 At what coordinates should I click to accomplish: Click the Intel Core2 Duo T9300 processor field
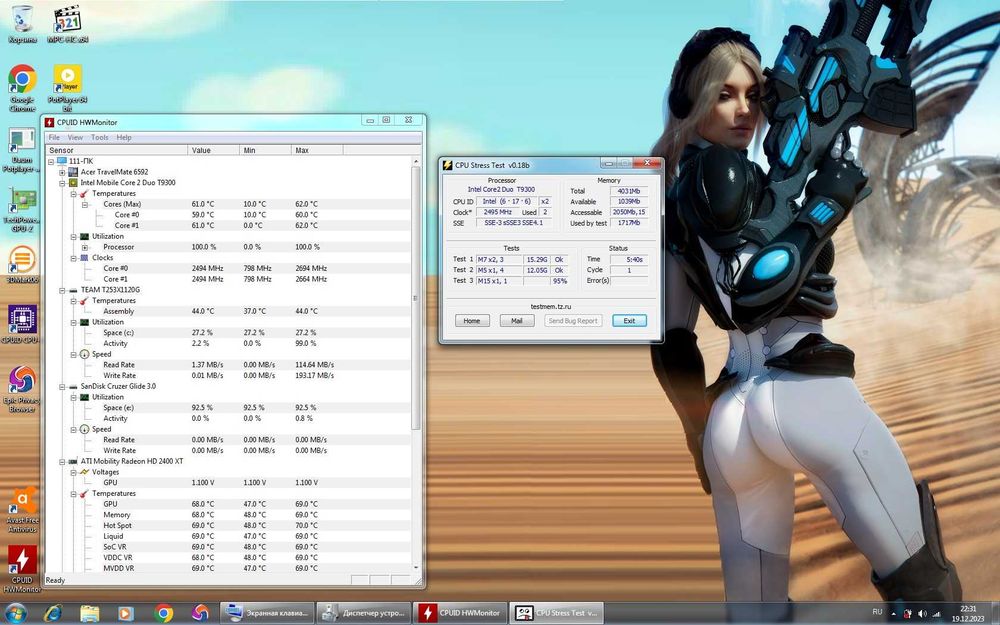point(501,189)
